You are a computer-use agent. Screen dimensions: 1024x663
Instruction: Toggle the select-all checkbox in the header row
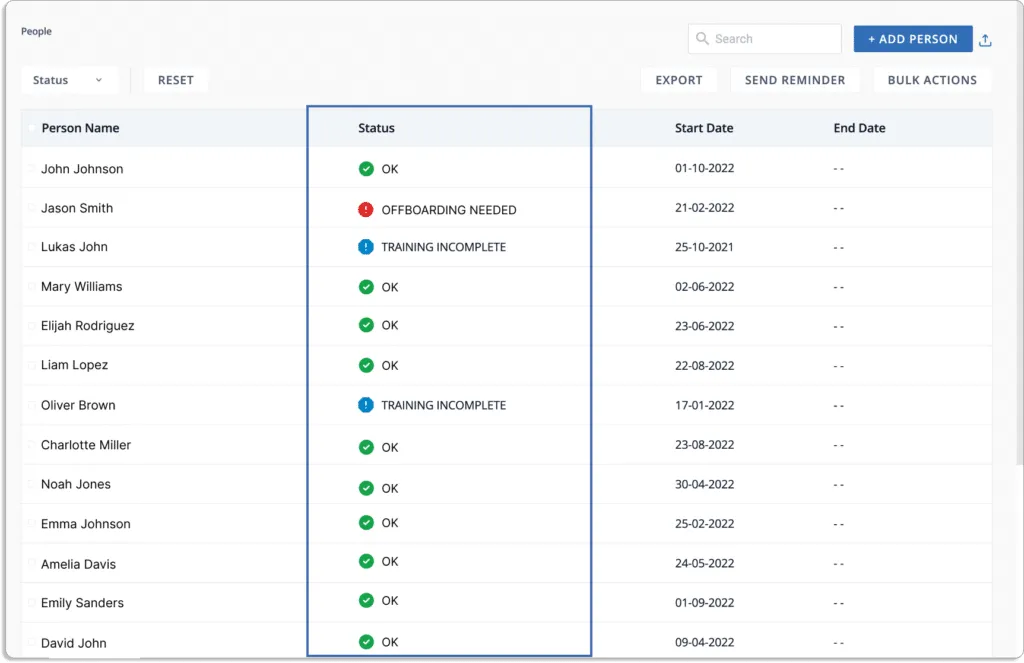(31, 128)
